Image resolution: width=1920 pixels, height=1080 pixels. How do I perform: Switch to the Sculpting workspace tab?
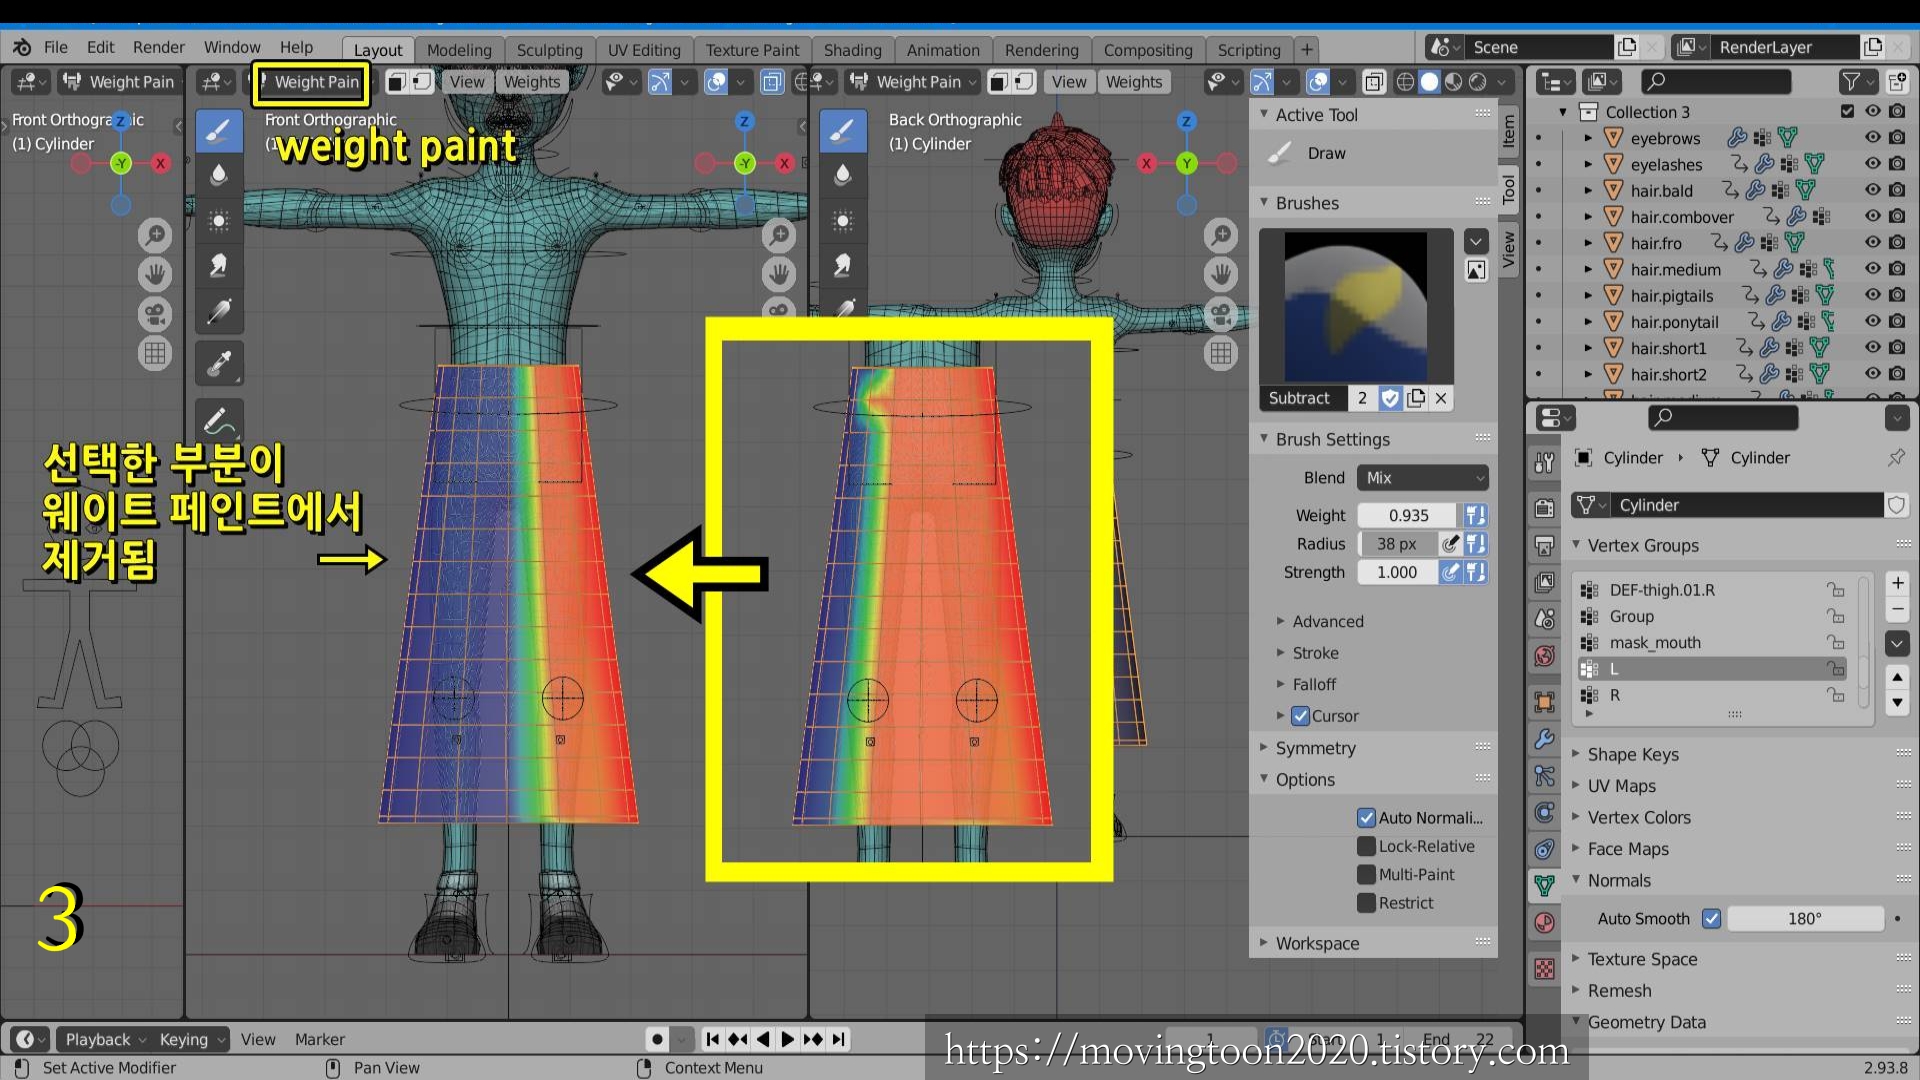549,50
